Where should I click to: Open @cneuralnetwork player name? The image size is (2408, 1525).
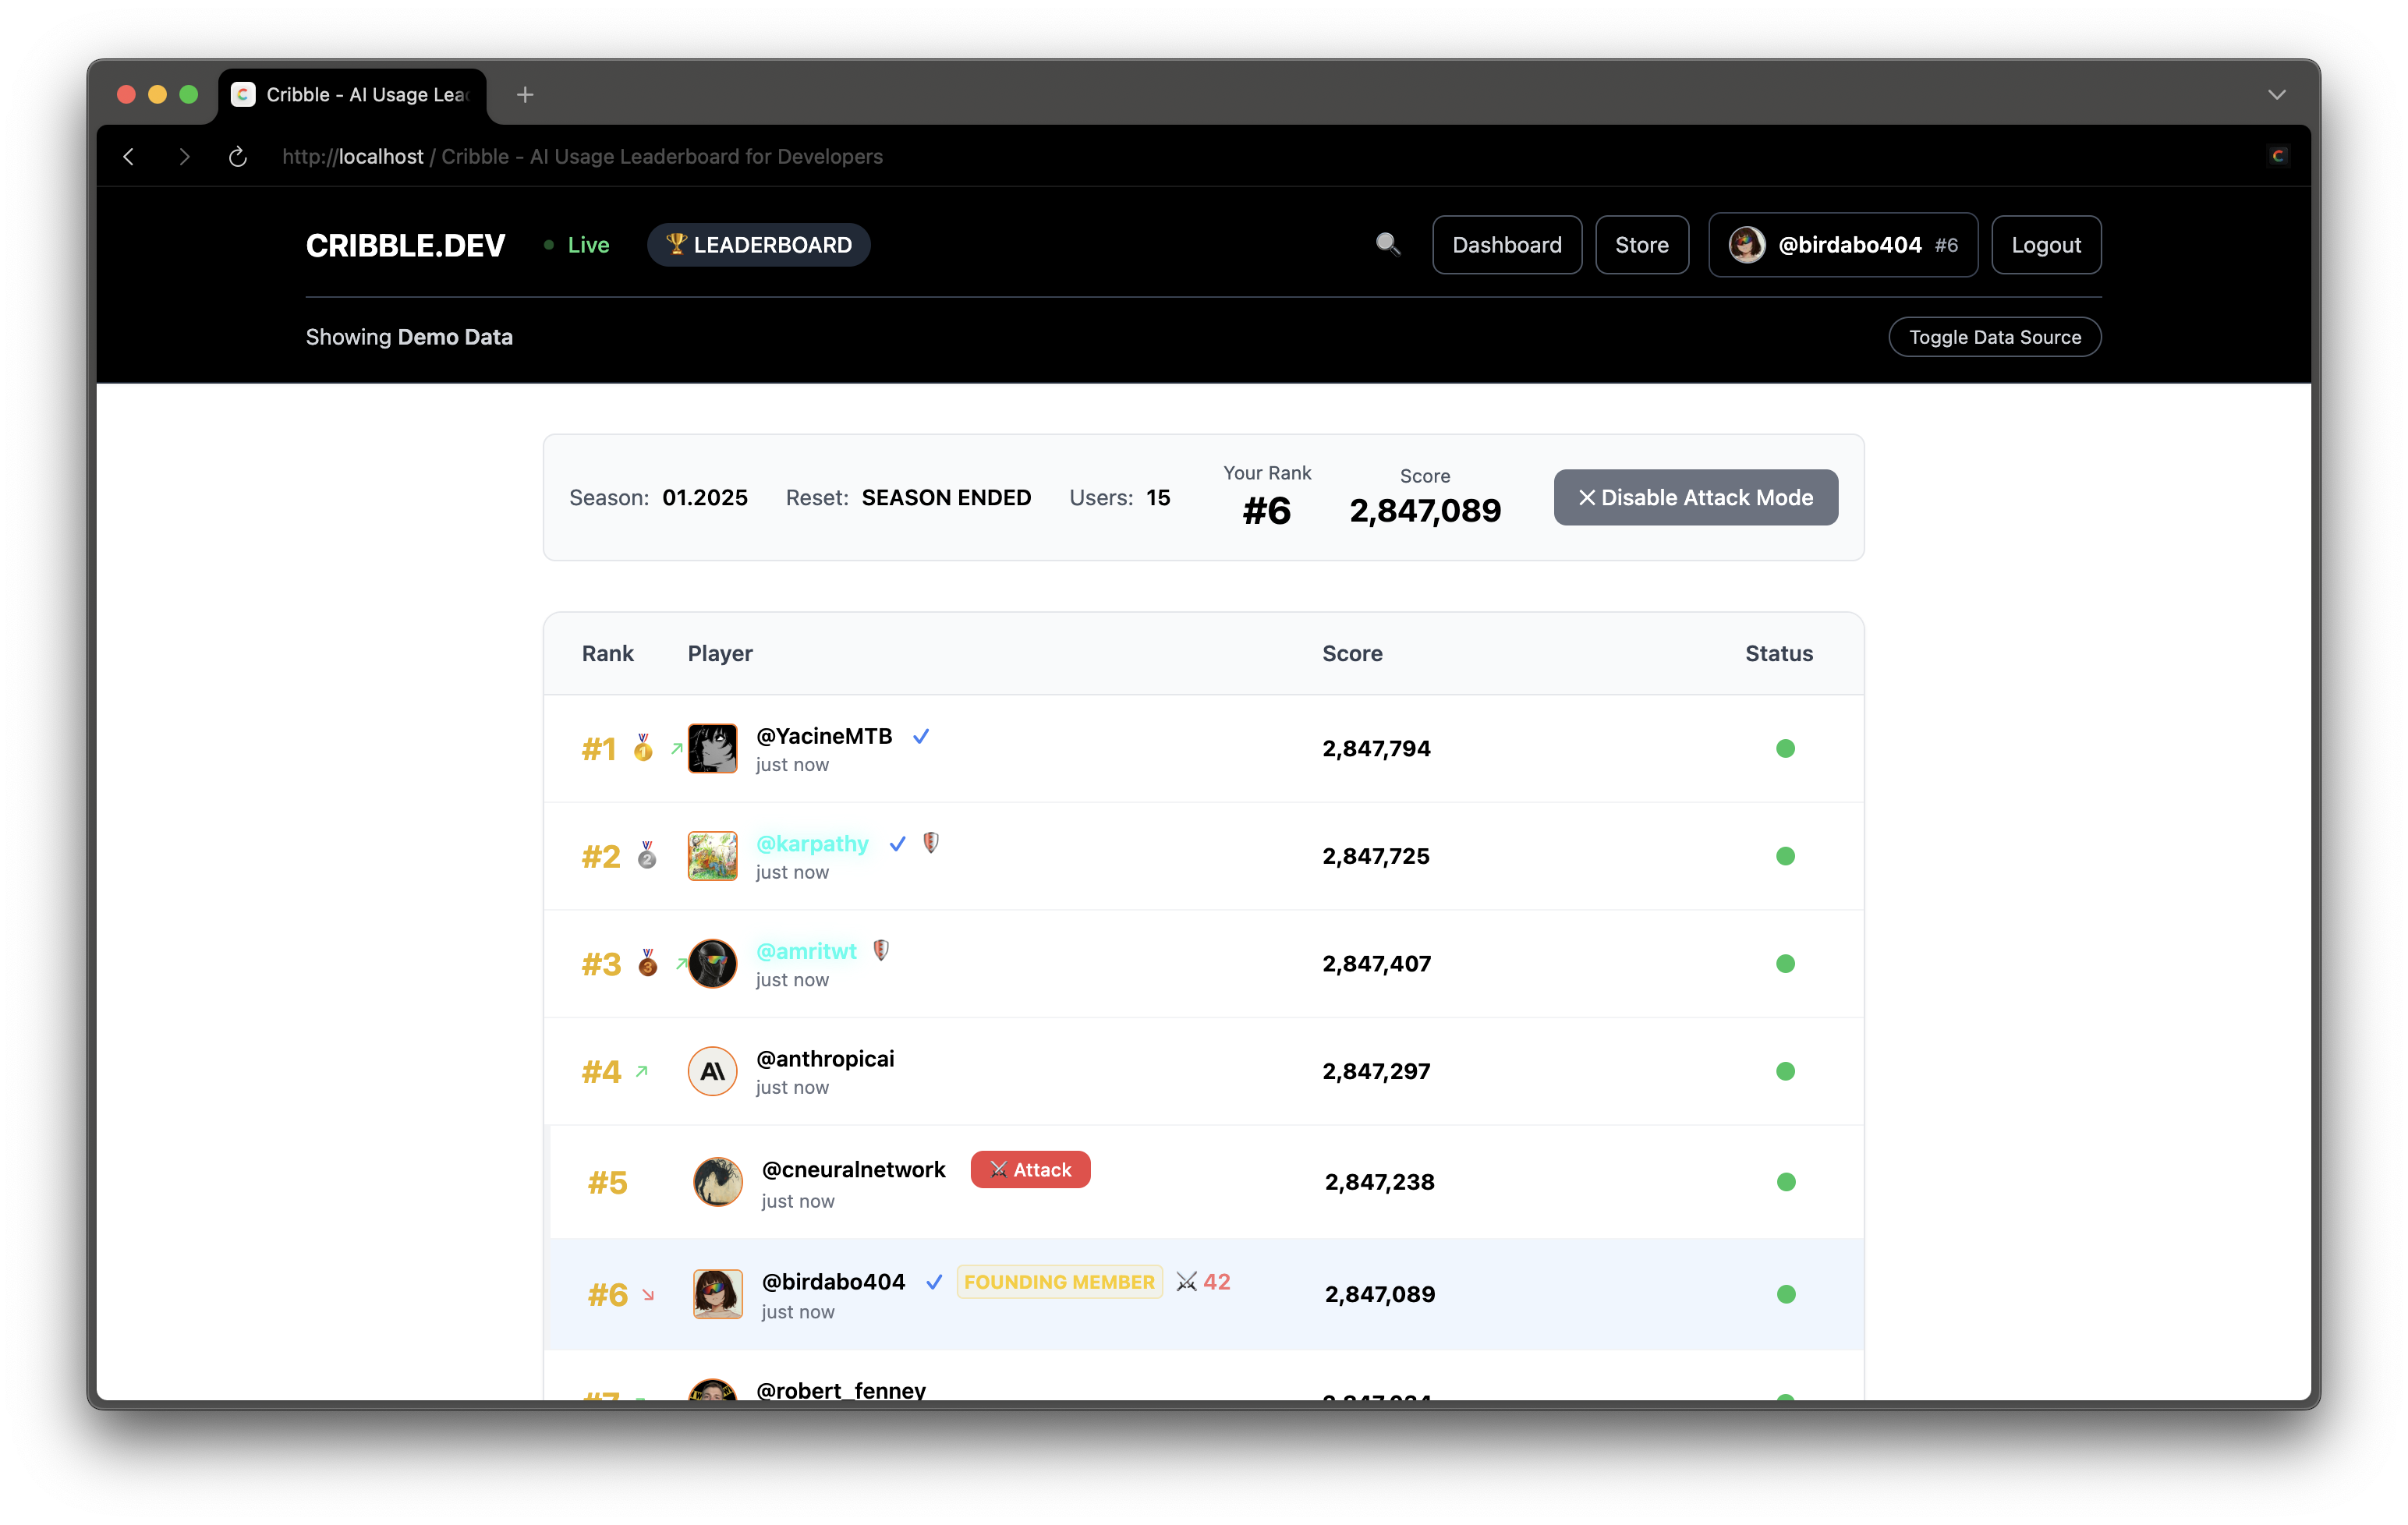tap(853, 1170)
